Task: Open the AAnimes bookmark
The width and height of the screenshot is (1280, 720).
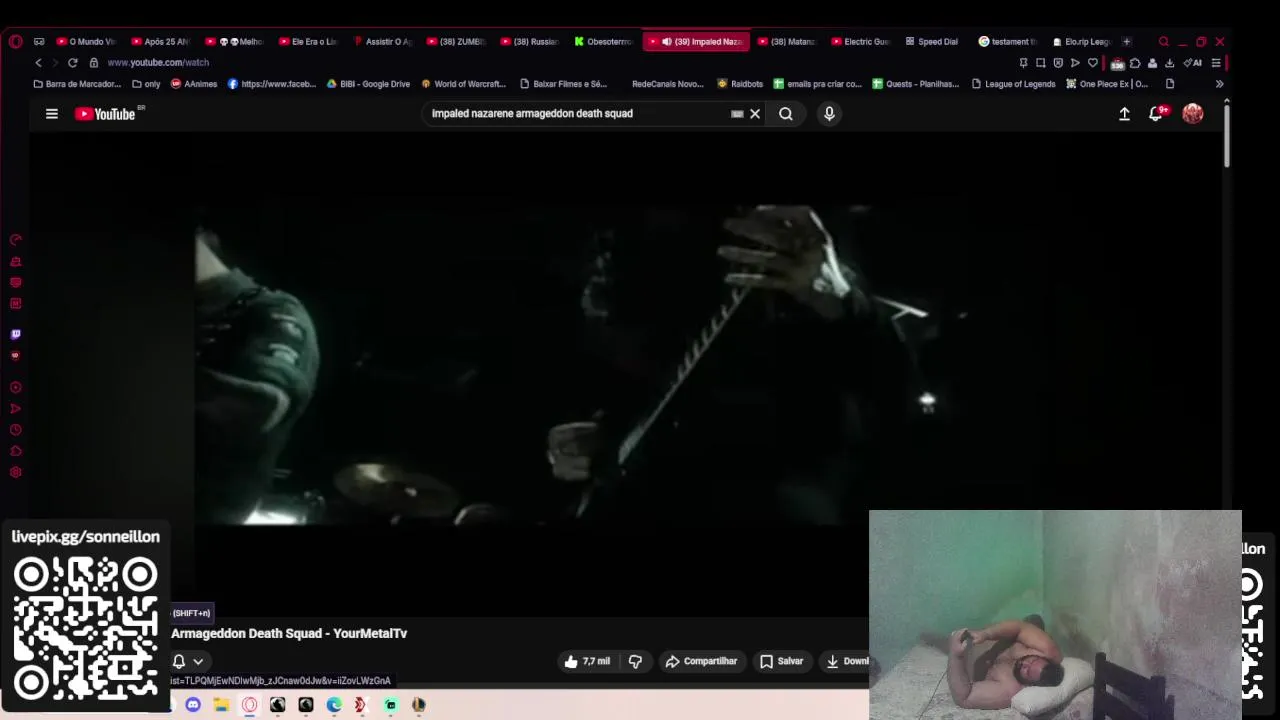Action: [194, 84]
